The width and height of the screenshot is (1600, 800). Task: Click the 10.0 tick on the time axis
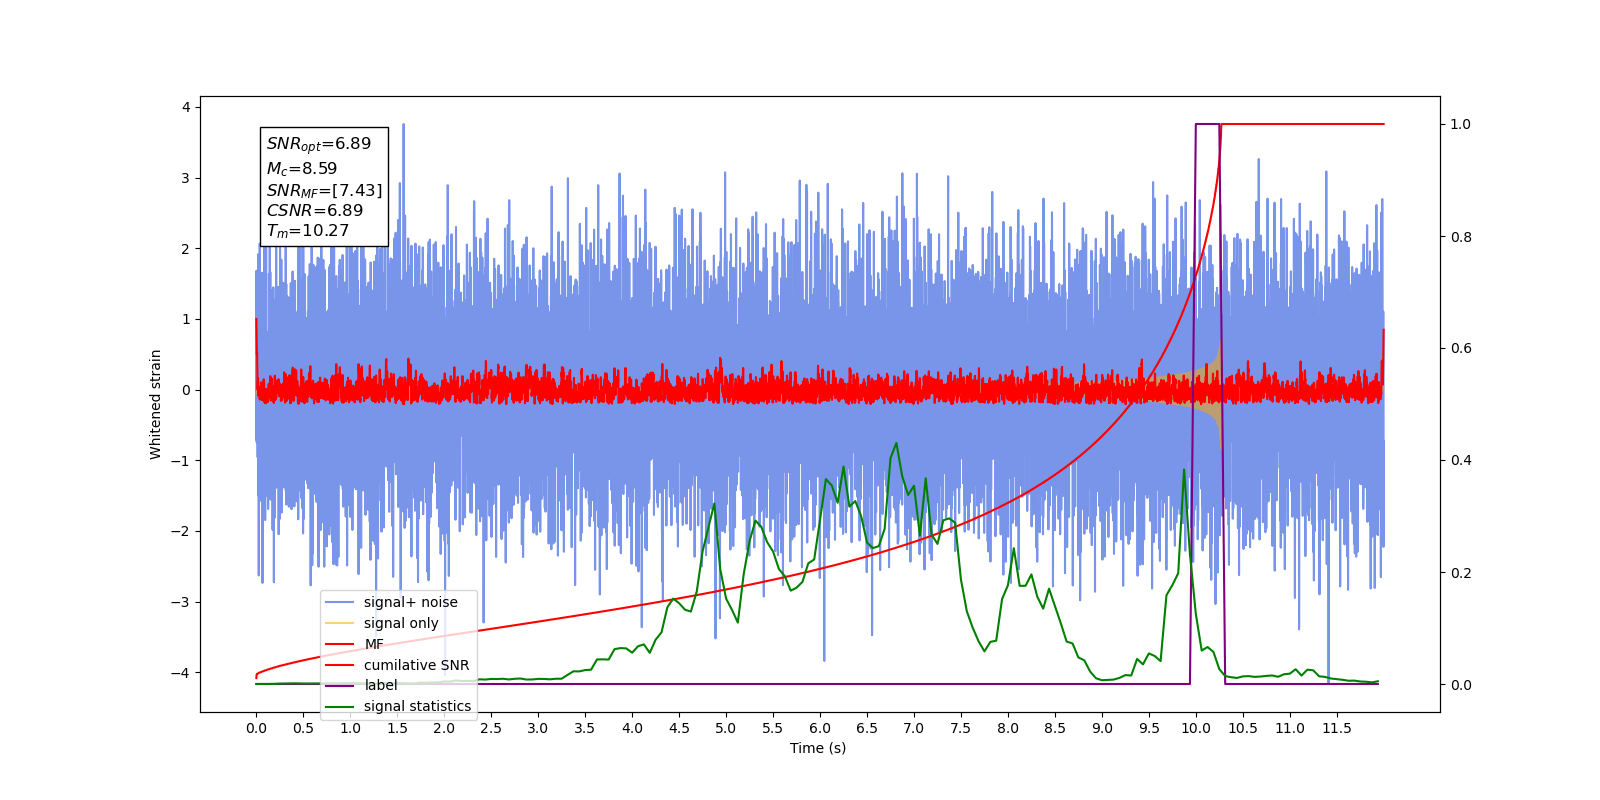1195,728
